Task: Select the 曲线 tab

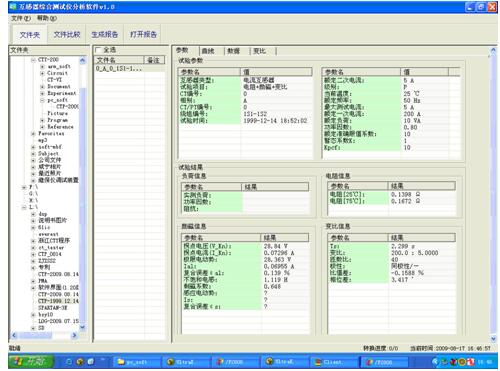Action: tap(208, 51)
